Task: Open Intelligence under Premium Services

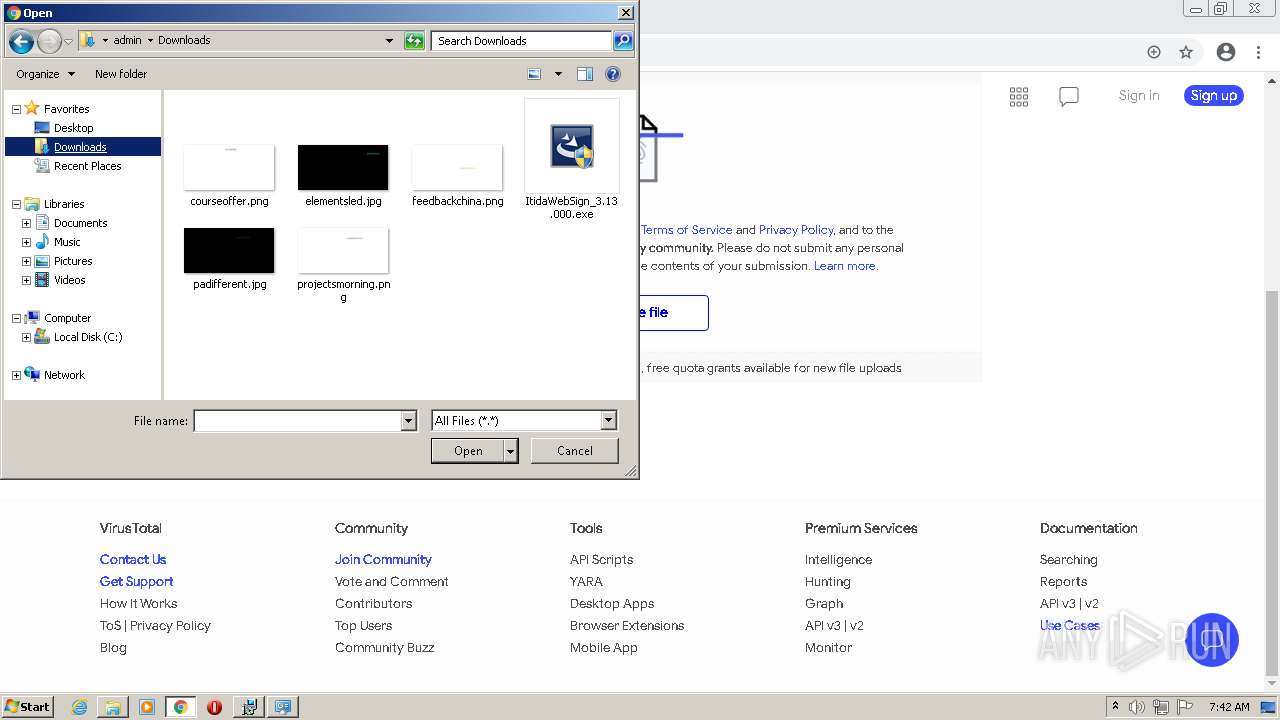Action: [838, 560]
